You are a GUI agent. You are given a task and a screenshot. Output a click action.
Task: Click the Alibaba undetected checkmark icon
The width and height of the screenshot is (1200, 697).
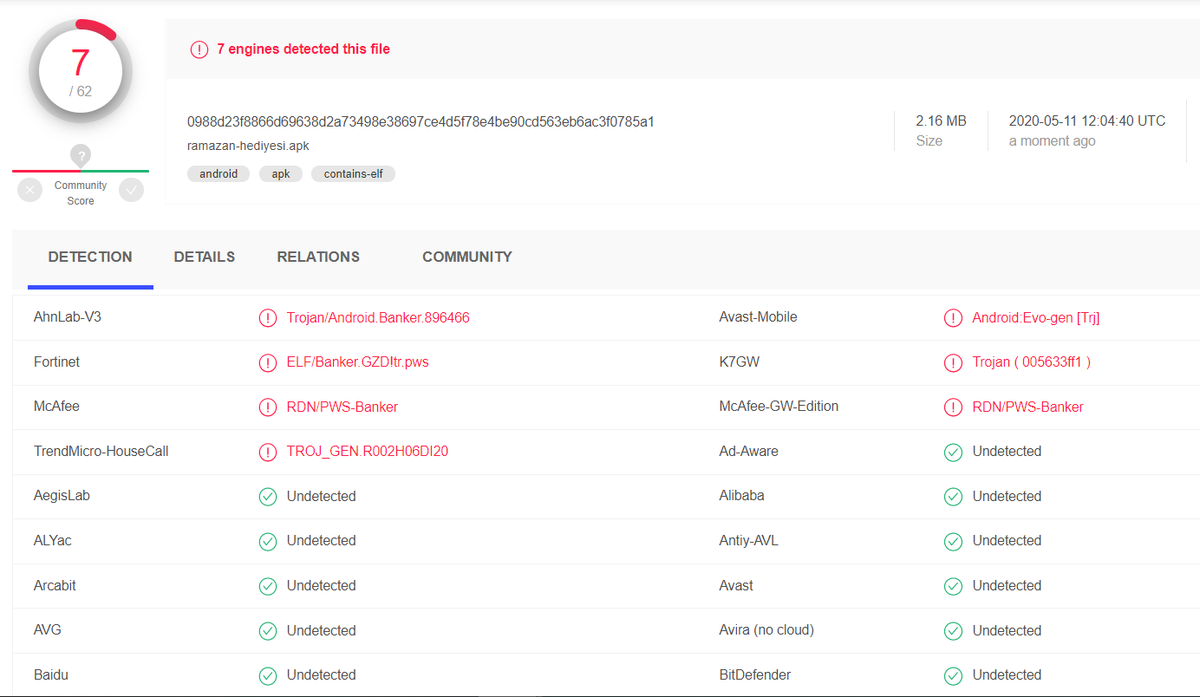click(954, 496)
